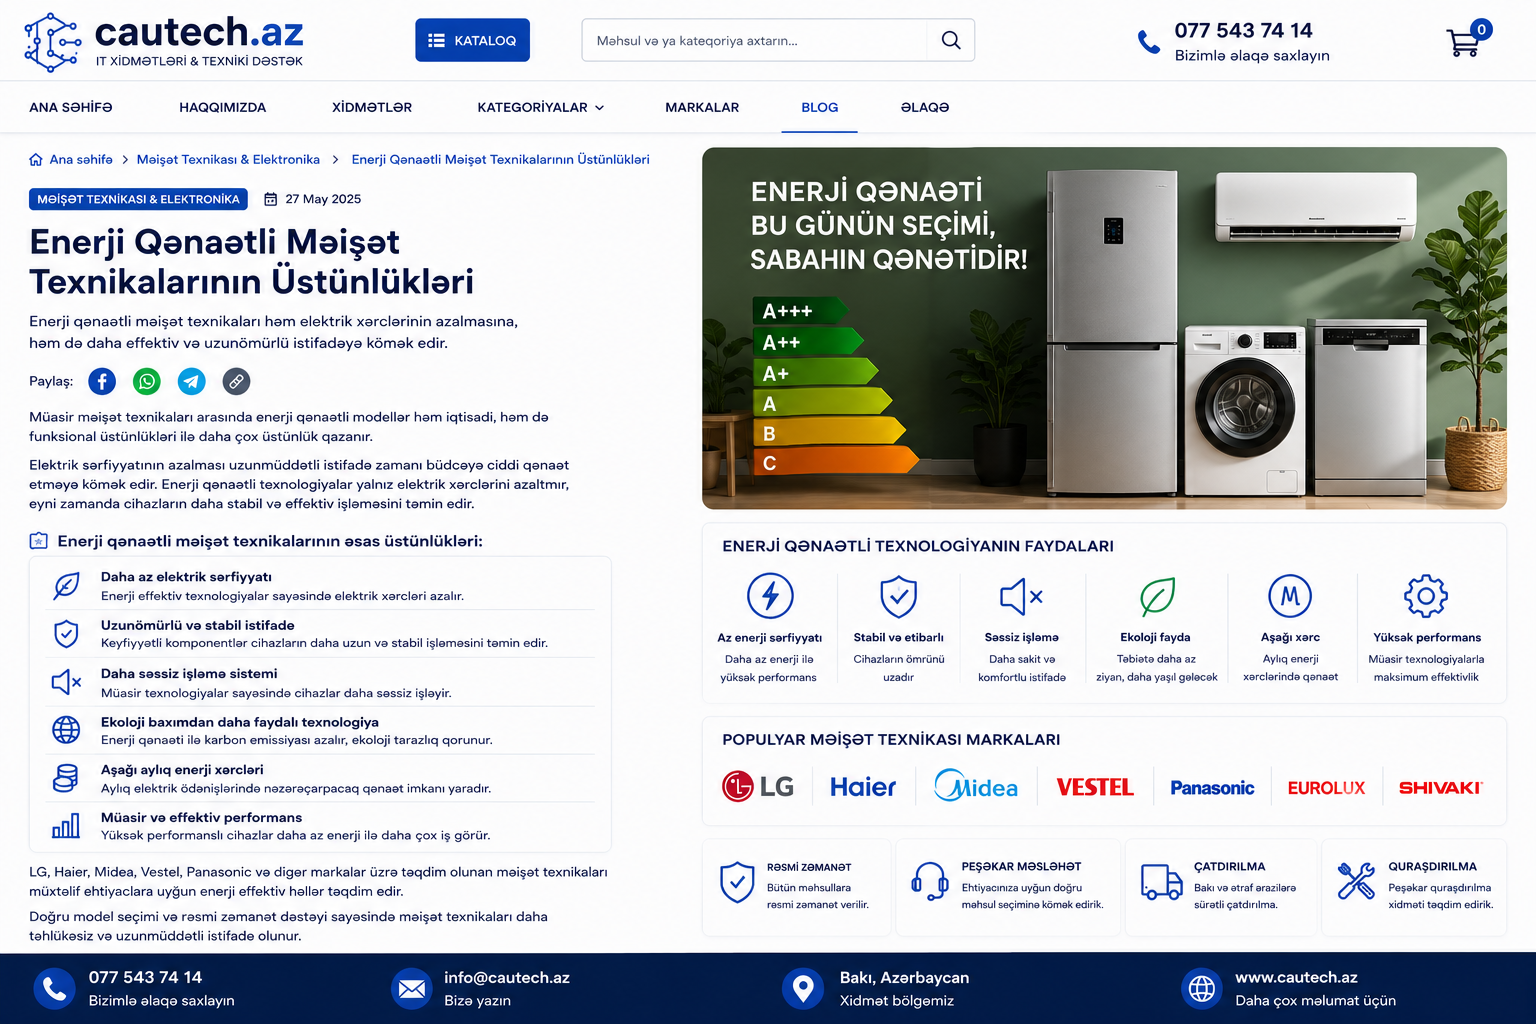Click the bar chart icon in Müasir performans row

66,826
